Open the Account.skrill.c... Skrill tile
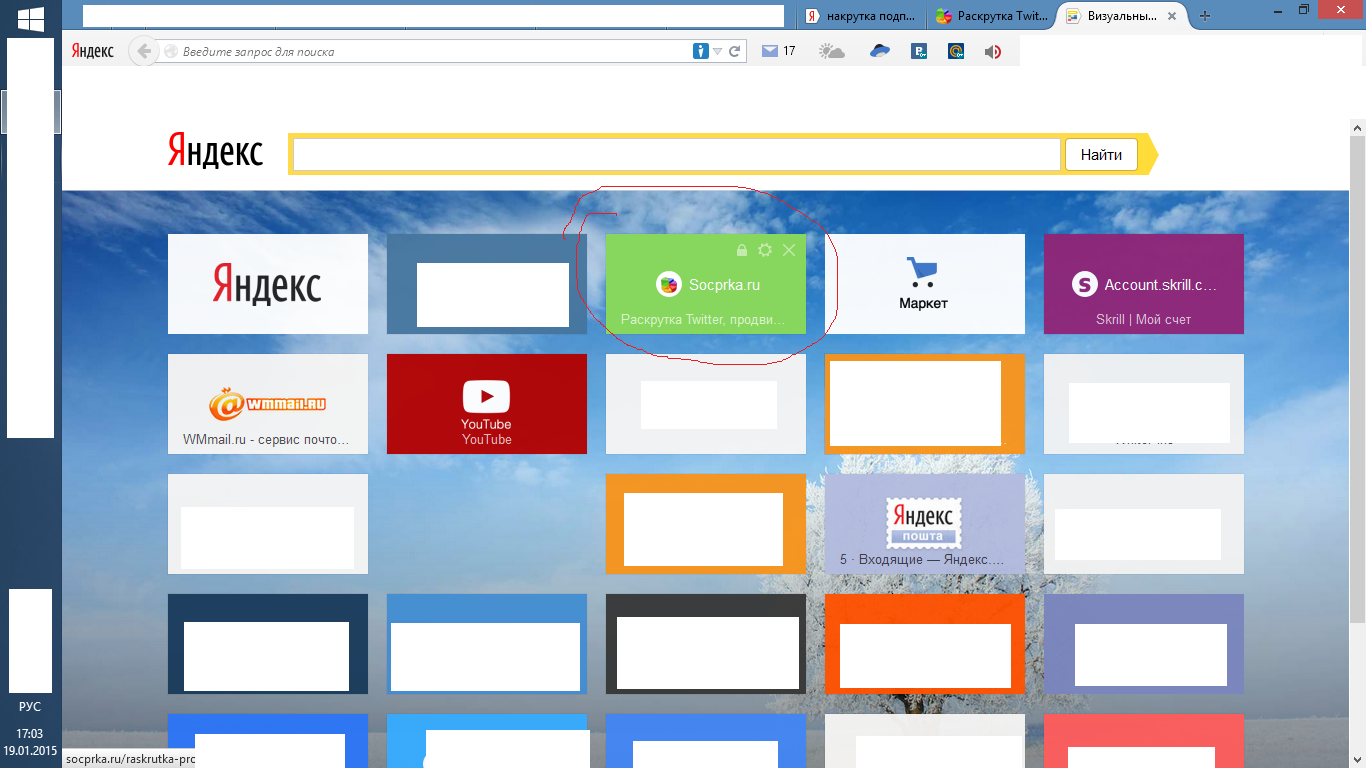Viewport: 1366px width, 768px height. (x=1144, y=284)
